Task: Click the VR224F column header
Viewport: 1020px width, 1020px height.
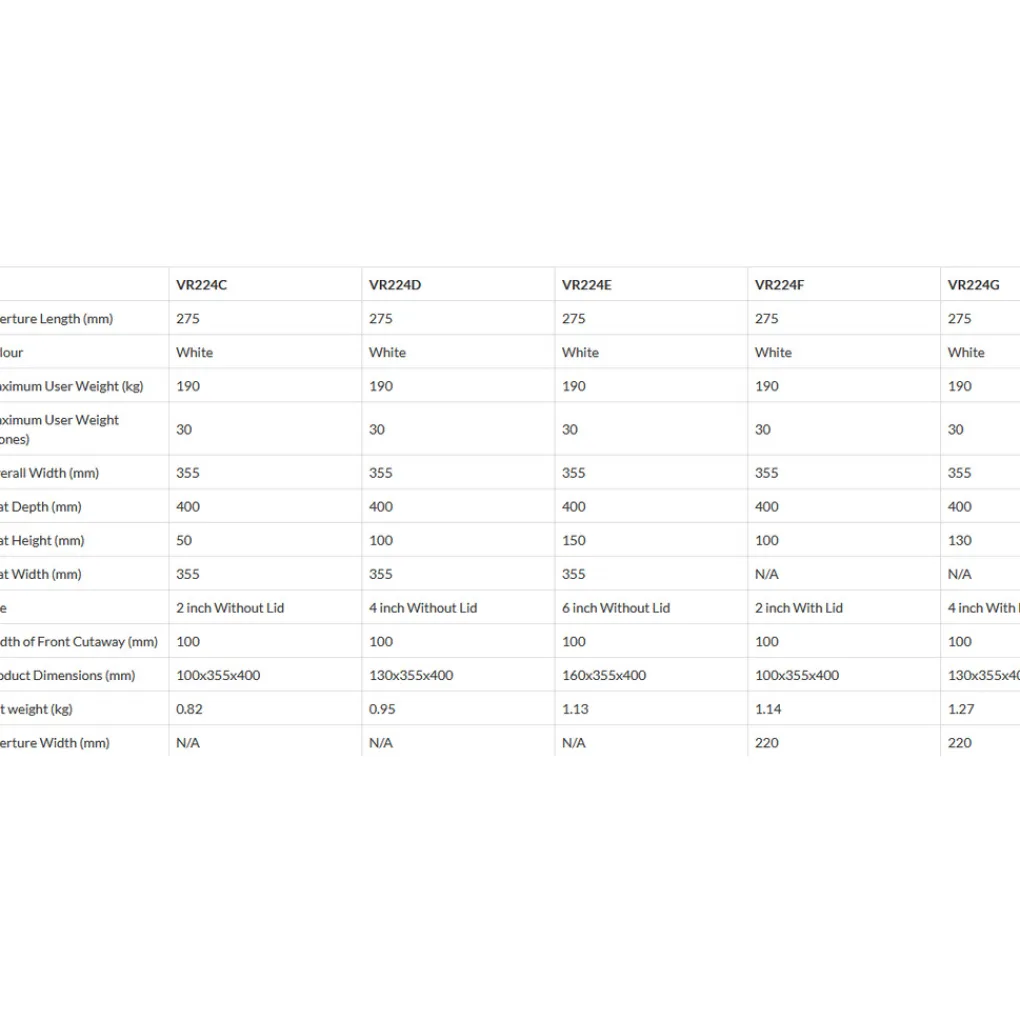Action: click(x=779, y=285)
